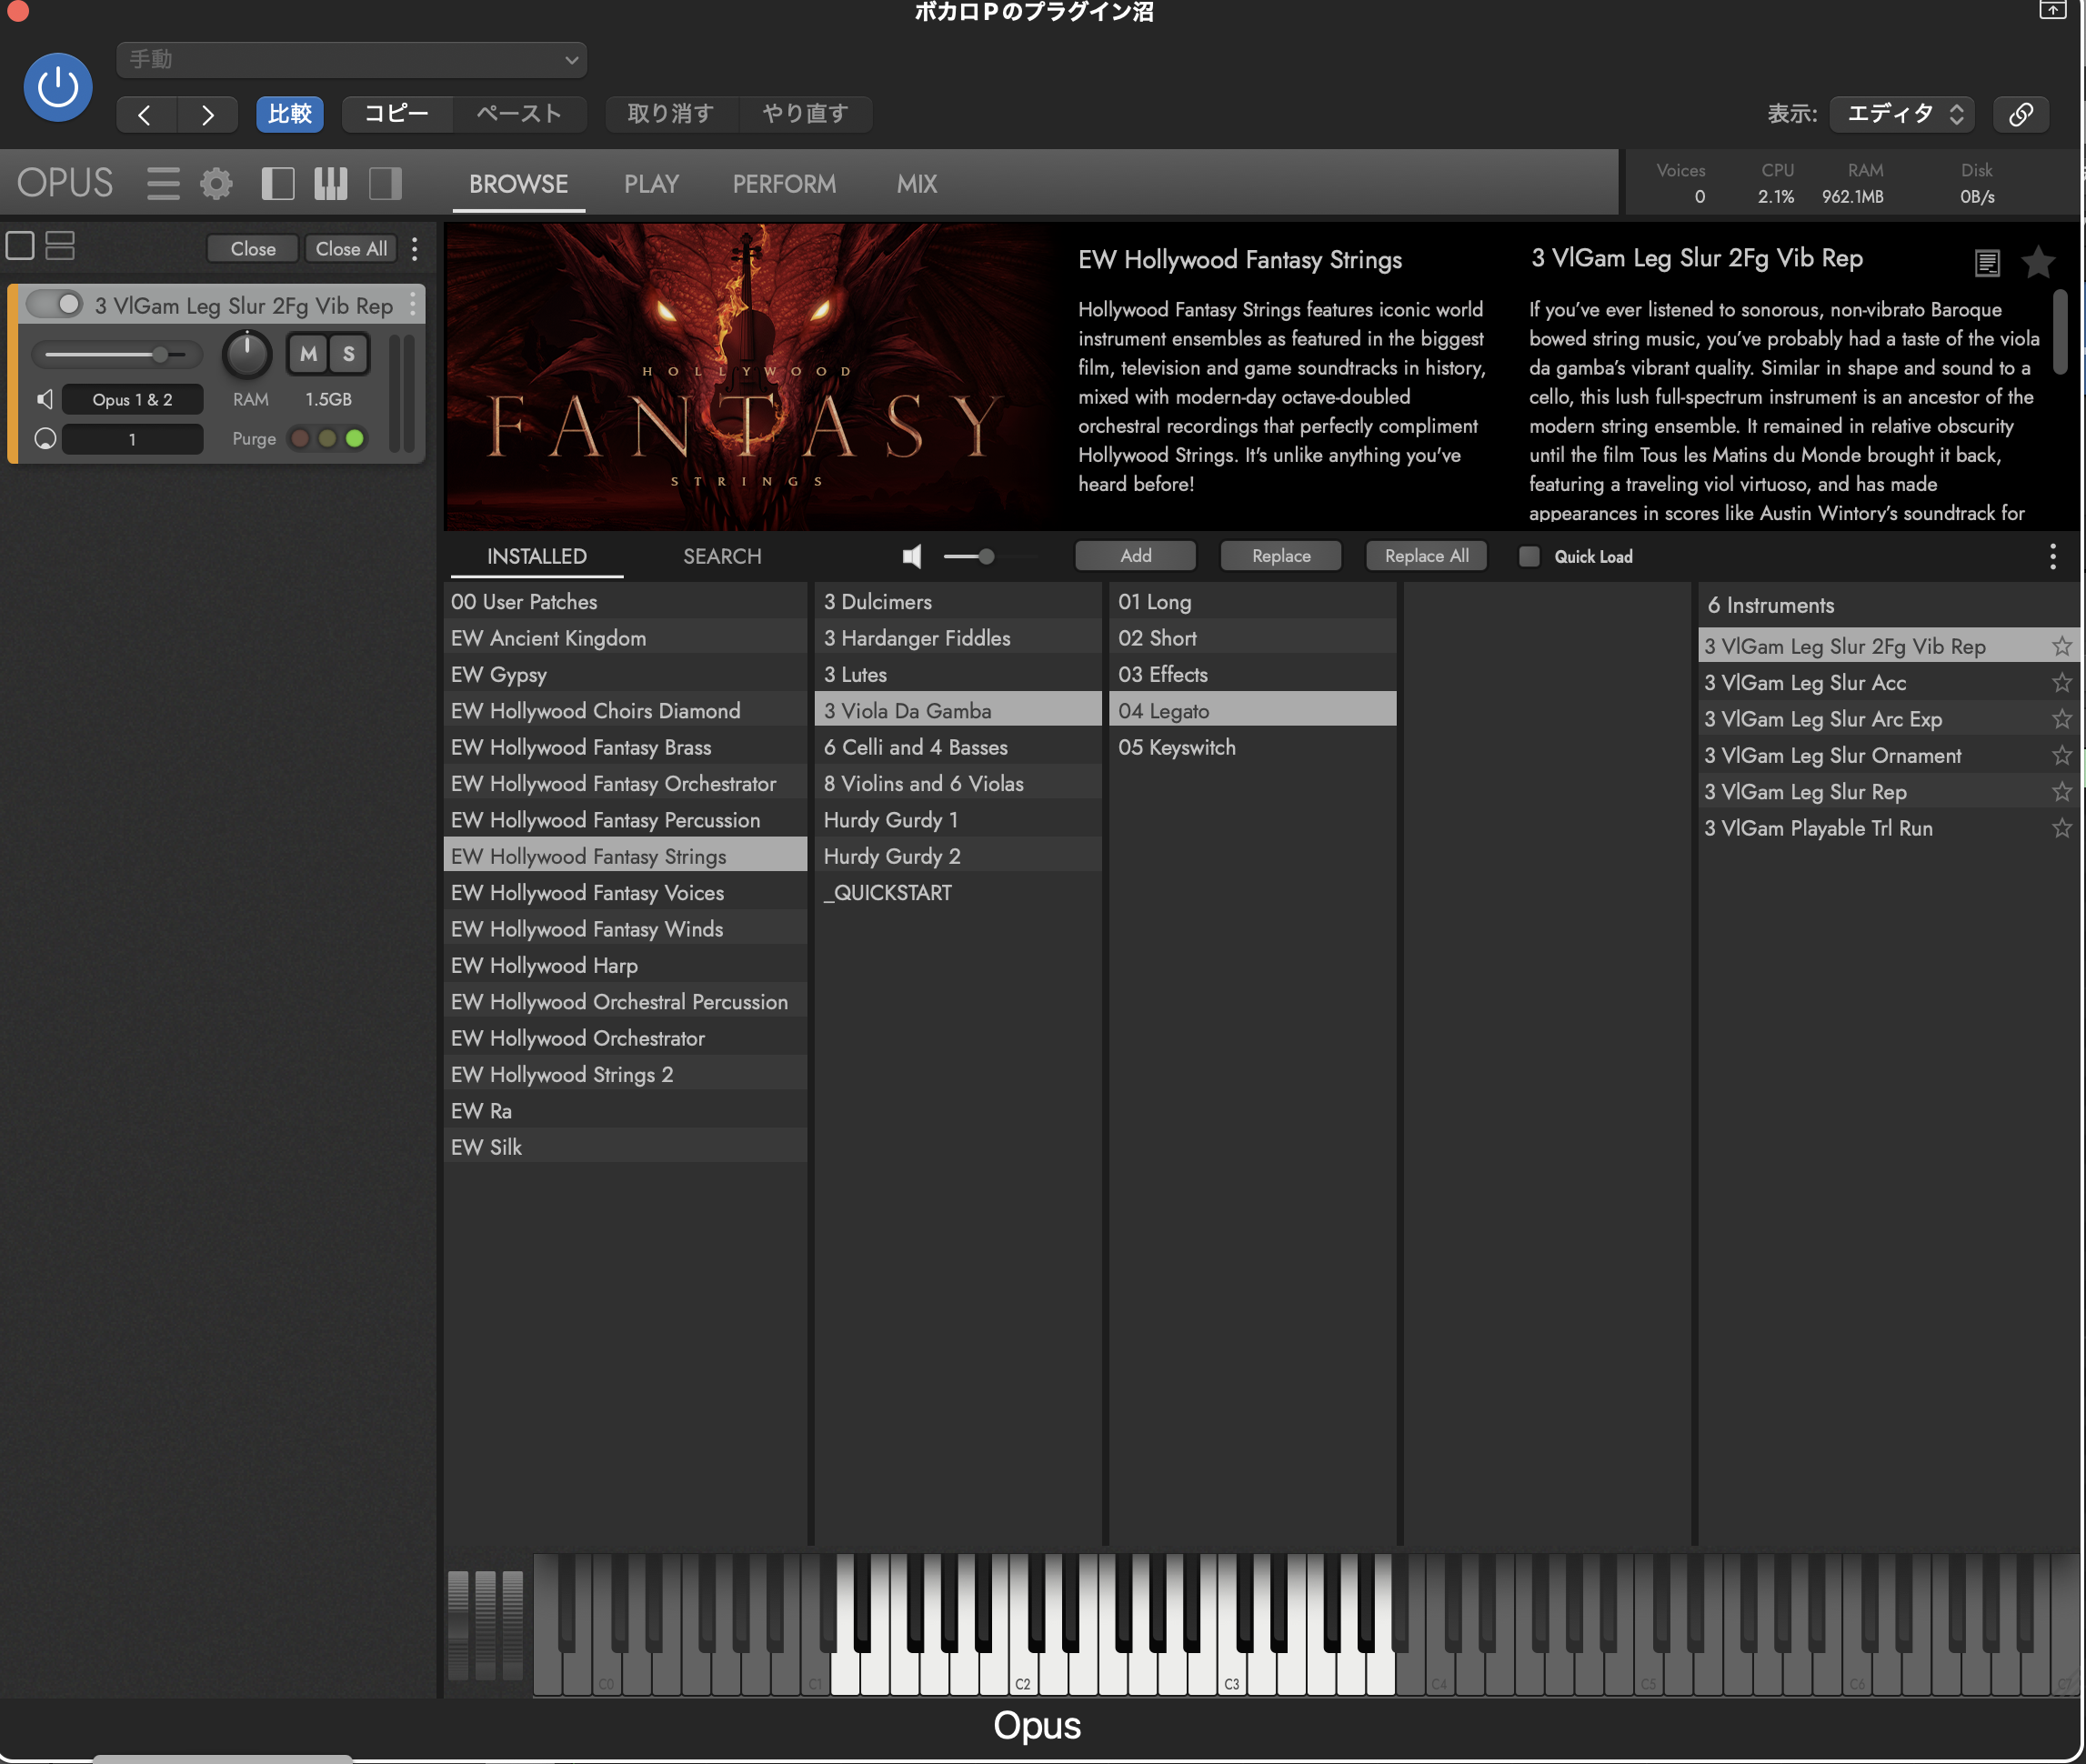Click the MIDI channel icon
2086x1764 pixels.
(x=45, y=439)
